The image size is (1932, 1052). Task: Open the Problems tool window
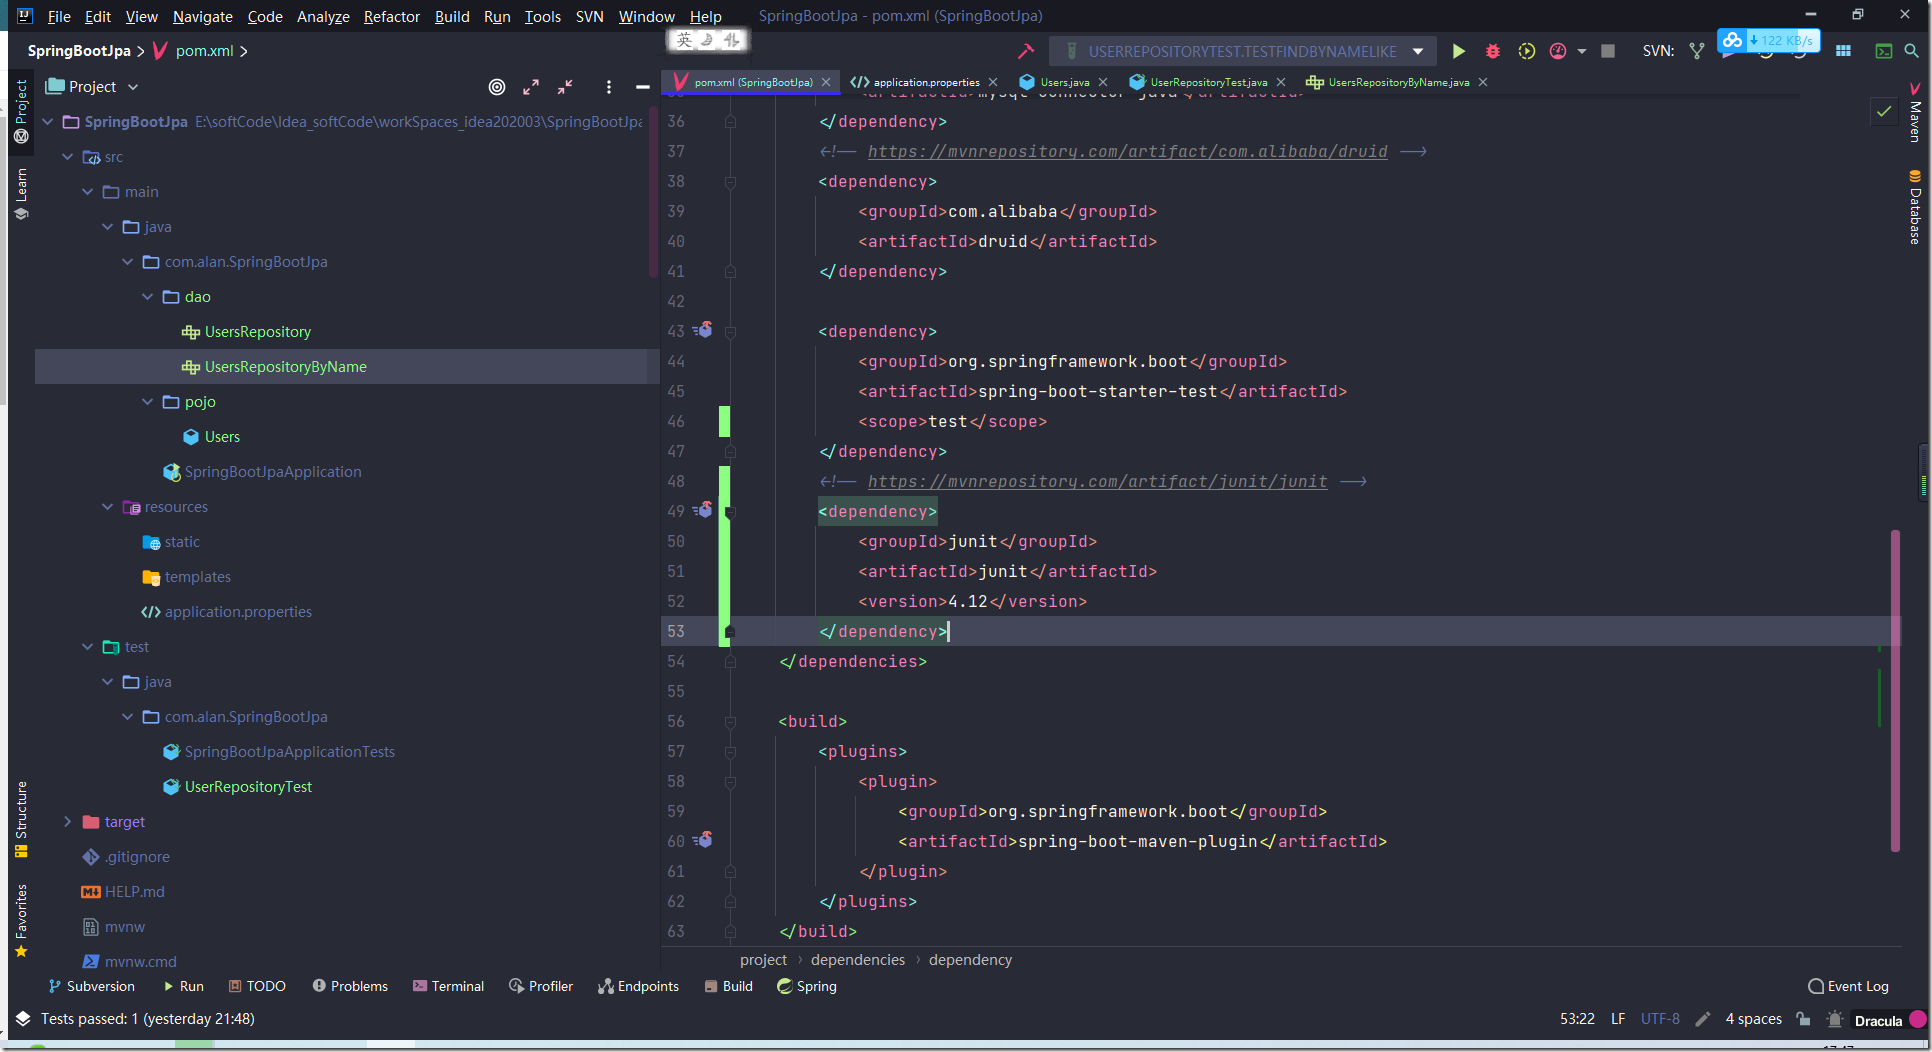(350, 986)
